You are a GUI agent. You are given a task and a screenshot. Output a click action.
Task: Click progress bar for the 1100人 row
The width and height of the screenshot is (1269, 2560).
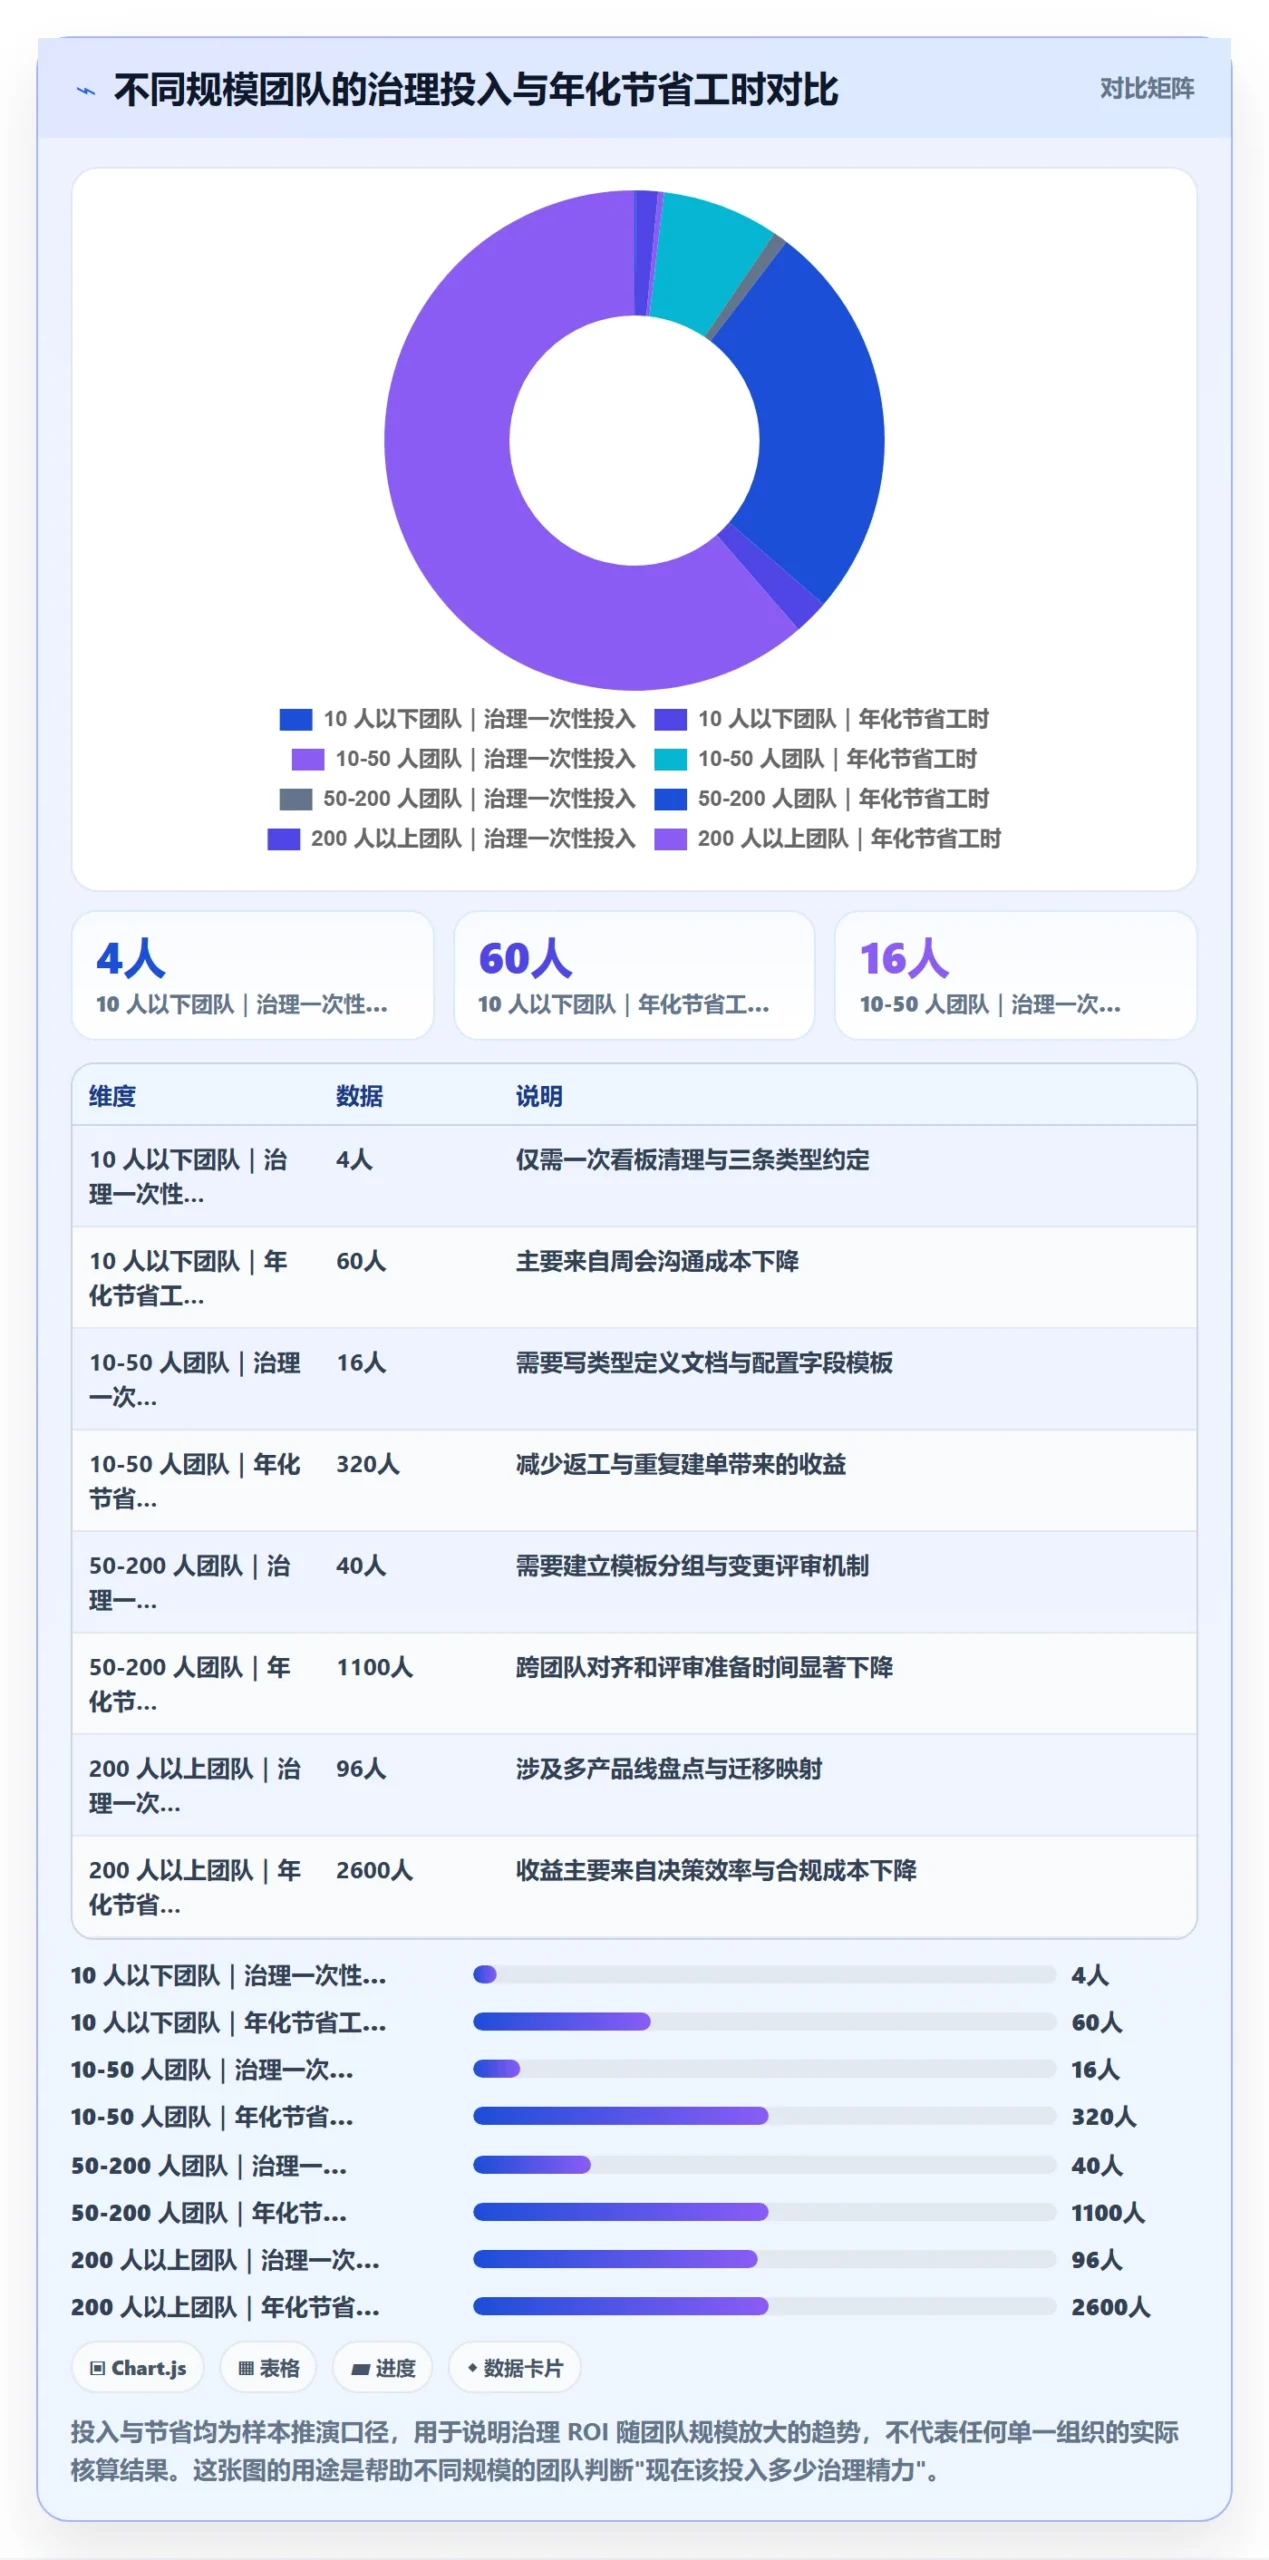pos(764,2211)
